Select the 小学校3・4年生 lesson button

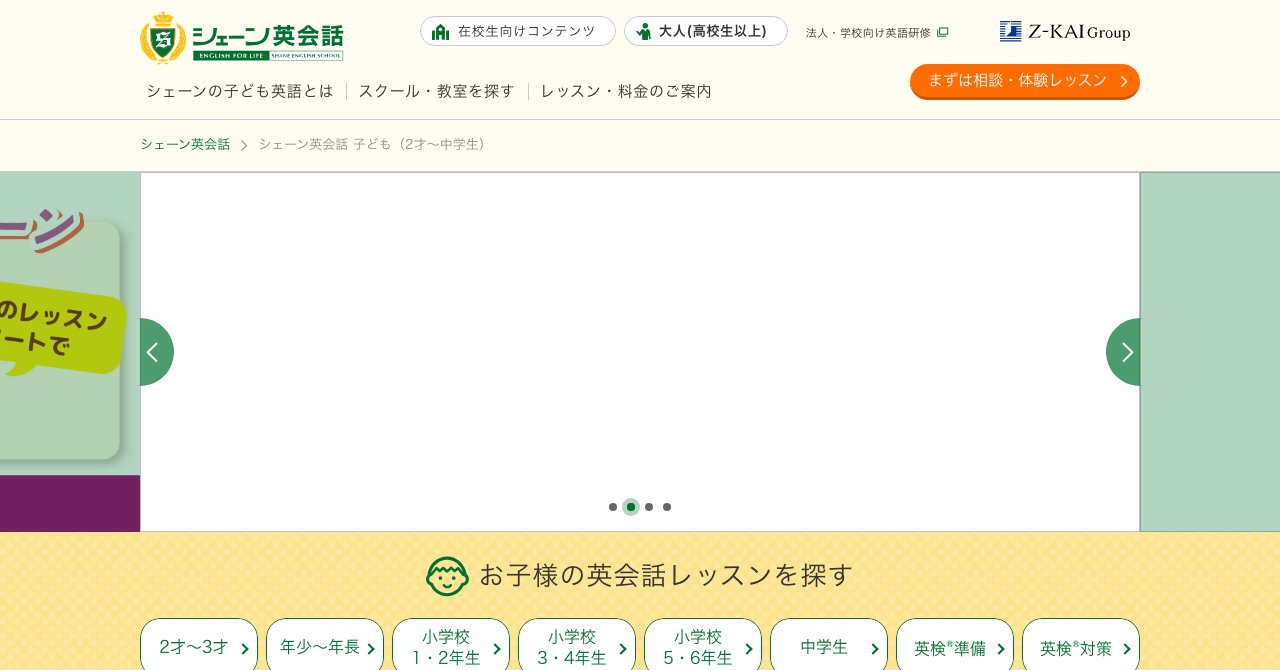[x=577, y=645]
